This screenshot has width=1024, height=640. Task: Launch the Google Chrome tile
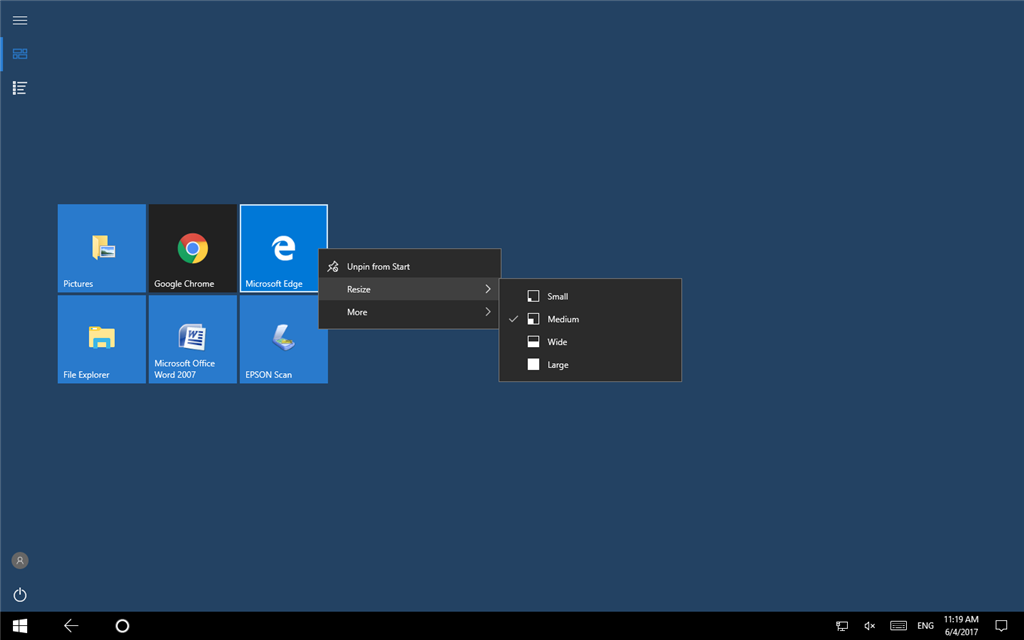(x=193, y=248)
